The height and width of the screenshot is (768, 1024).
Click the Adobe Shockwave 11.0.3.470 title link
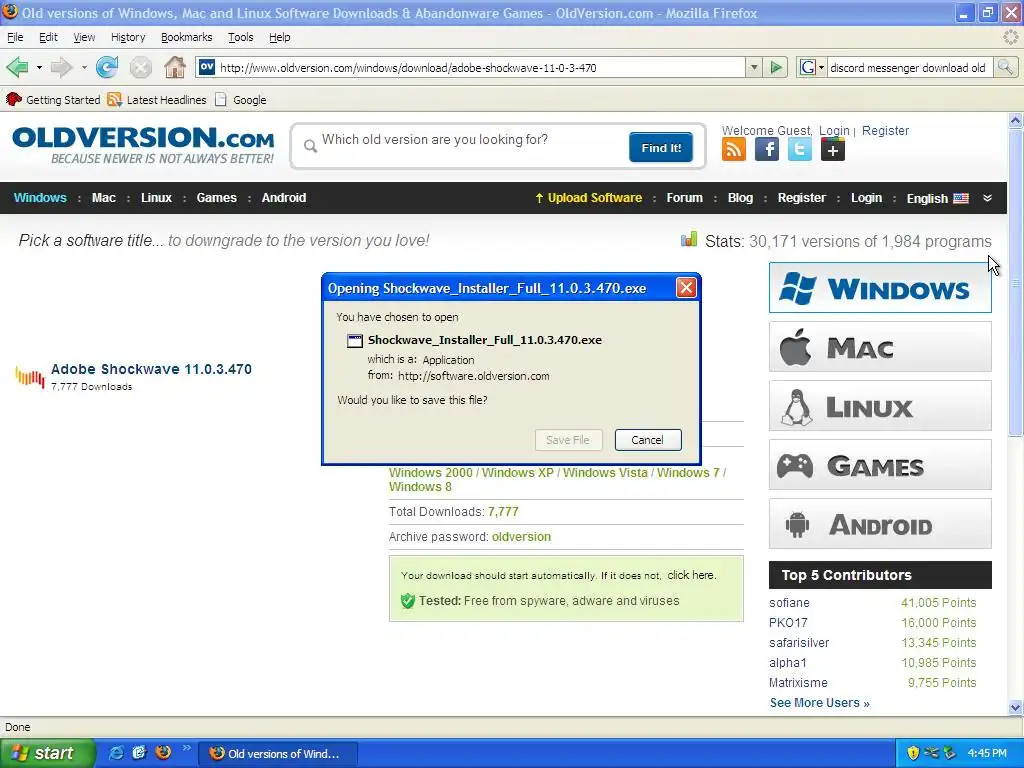[152, 369]
